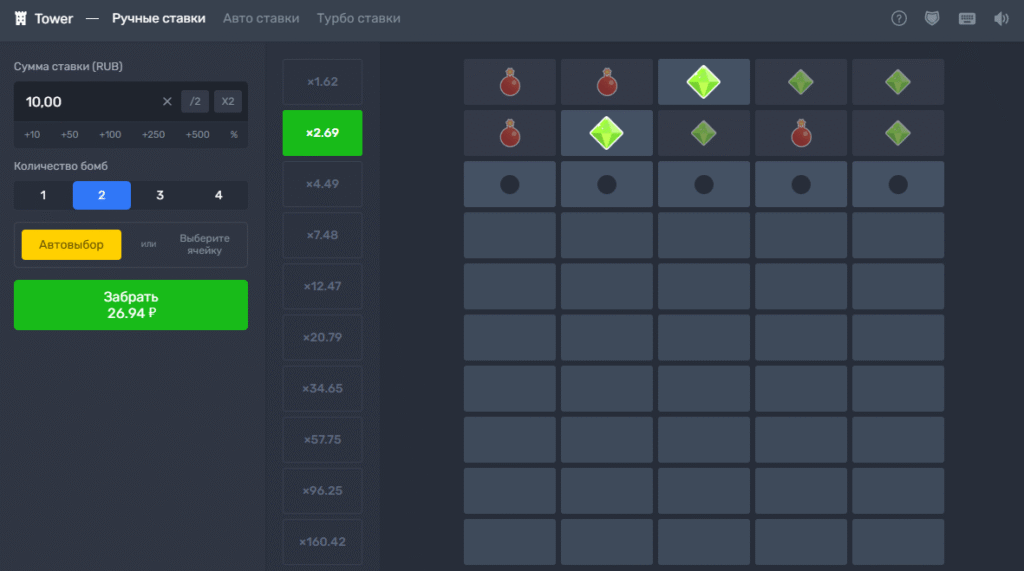The image size is (1024, 571).
Task: Click the bet amount input field
Action: (x=85, y=101)
